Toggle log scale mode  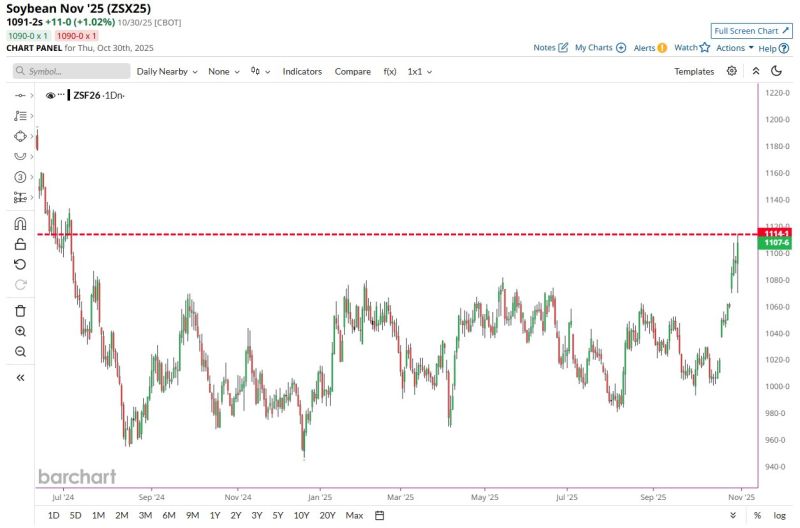[x=779, y=515]
